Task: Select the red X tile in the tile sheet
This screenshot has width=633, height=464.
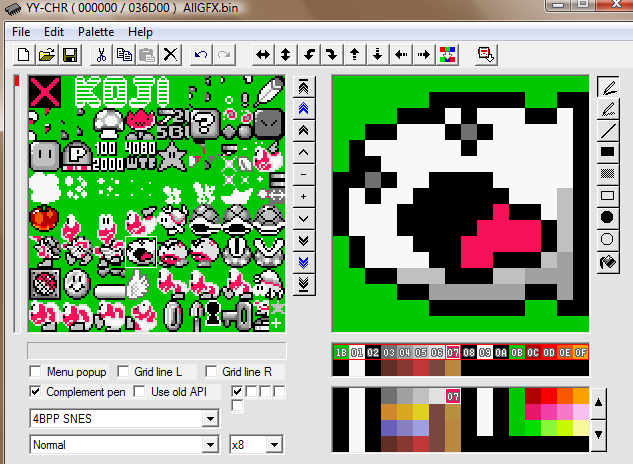Action: 45,92
